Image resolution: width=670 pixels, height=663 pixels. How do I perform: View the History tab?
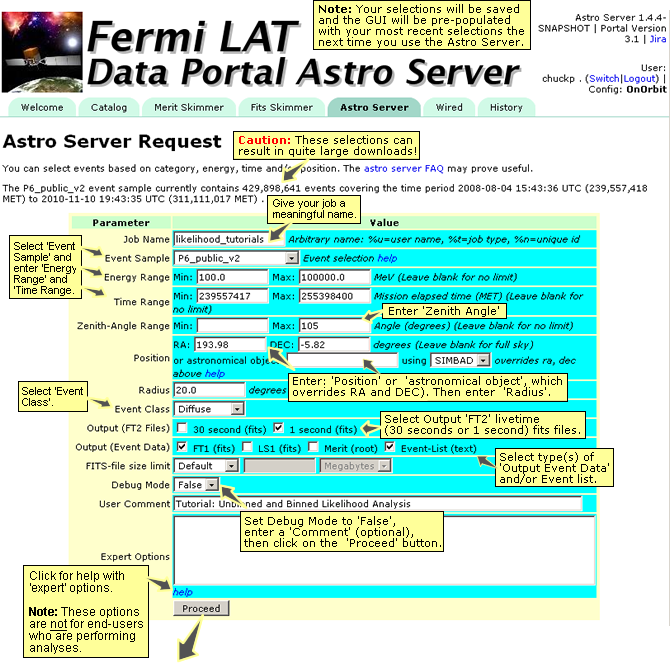[x=506, y=107]
